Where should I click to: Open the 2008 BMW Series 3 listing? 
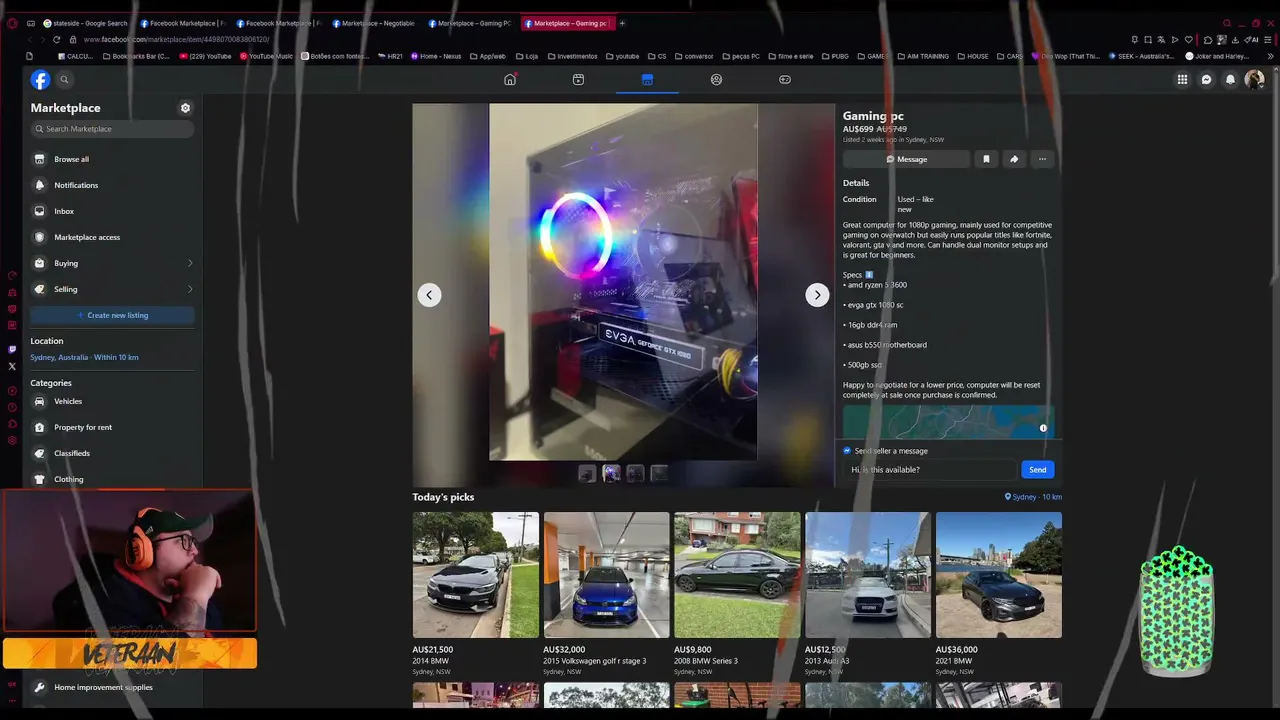click(737, 594)
